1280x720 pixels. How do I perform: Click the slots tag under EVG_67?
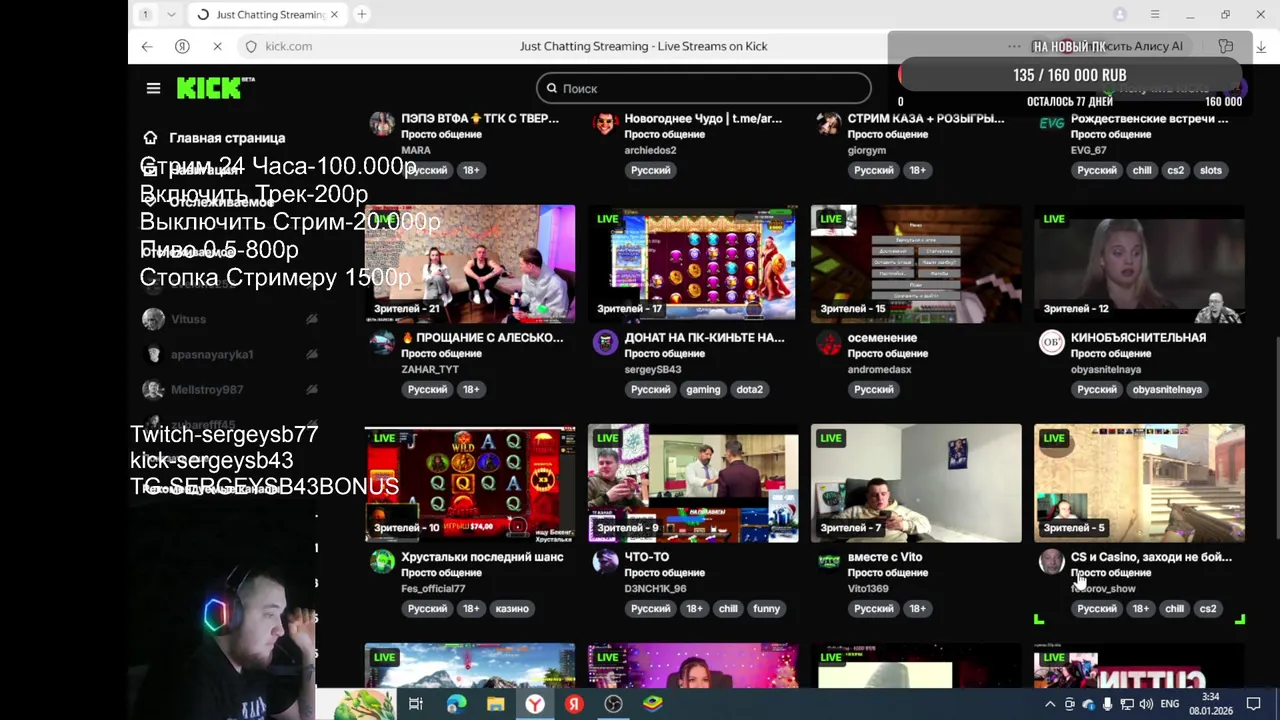pos(1211,170)
